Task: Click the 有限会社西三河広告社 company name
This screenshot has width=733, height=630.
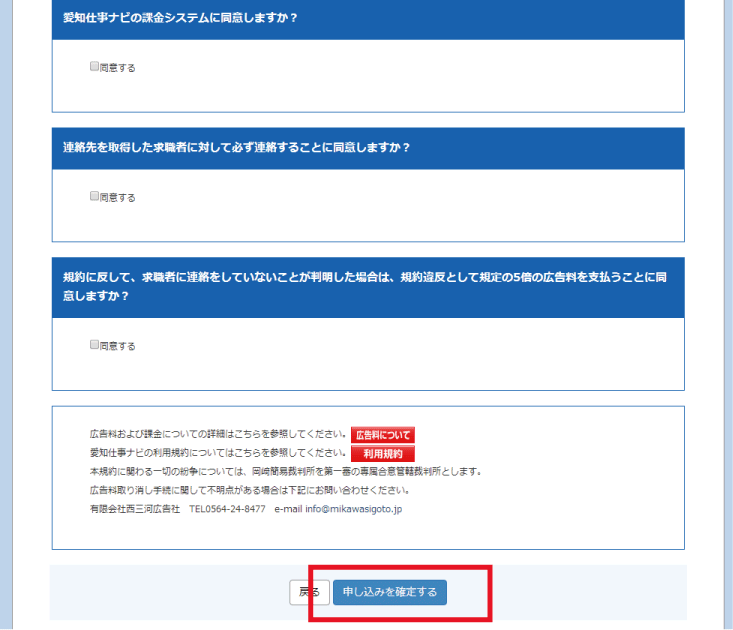Action: (x=134, y=509)
